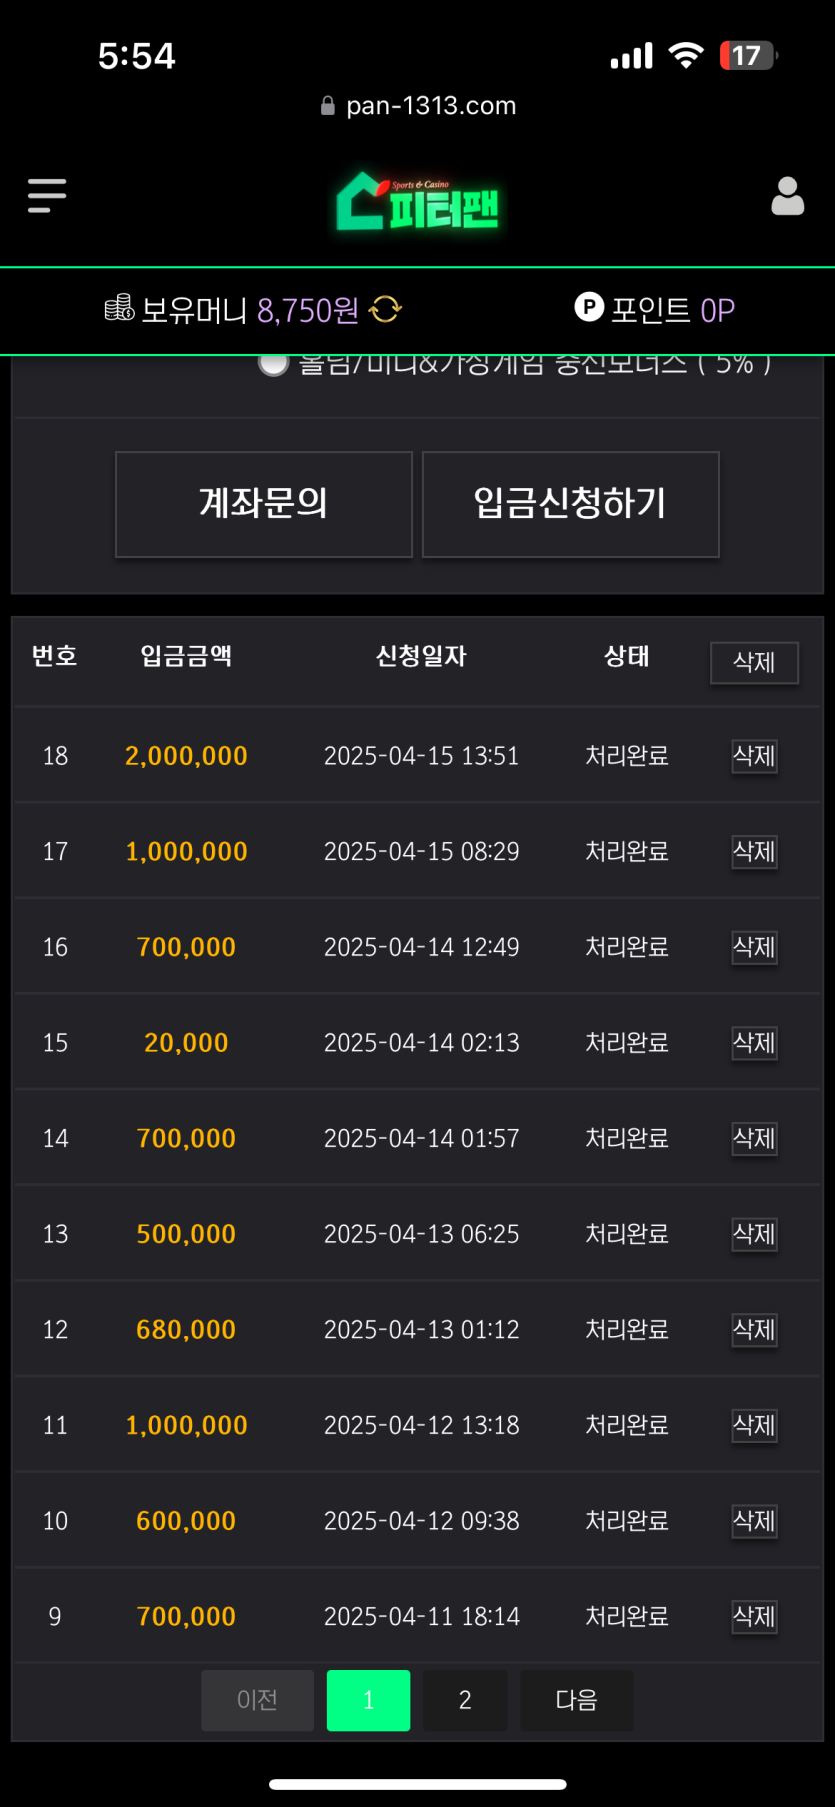Click the 입금신청하기 button
The image size is (835, 1807).
point(570,504)
